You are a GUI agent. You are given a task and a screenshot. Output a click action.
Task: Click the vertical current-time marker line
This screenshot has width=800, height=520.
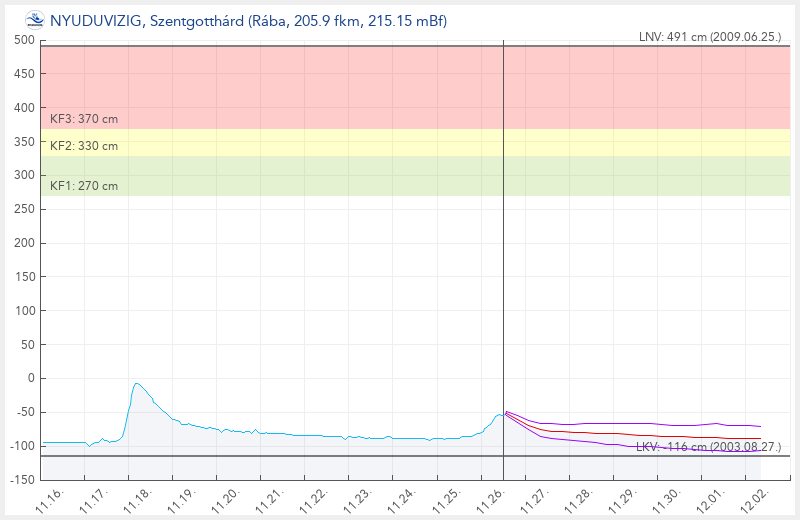pyautogui.click(x=503, y=250)
